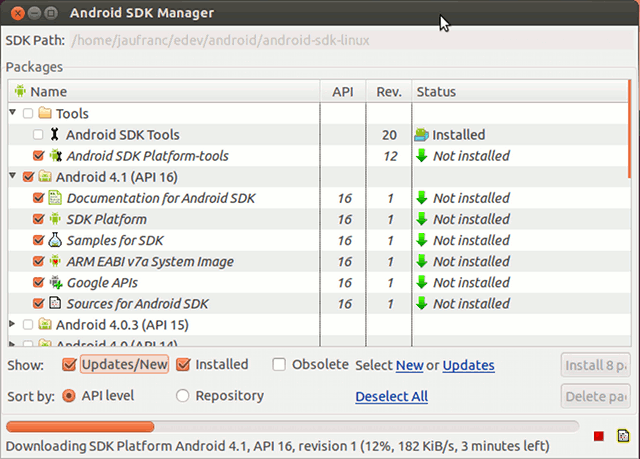Screen dimensions: 640x459
Task: Click the Android 4.1 (API 16) folder icon
Action: [45, 176]
